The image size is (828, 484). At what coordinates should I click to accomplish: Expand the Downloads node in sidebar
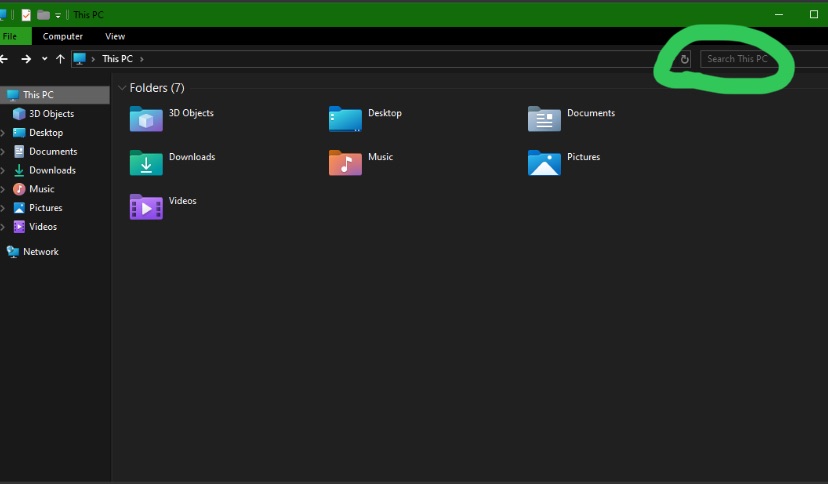point(3,170)
